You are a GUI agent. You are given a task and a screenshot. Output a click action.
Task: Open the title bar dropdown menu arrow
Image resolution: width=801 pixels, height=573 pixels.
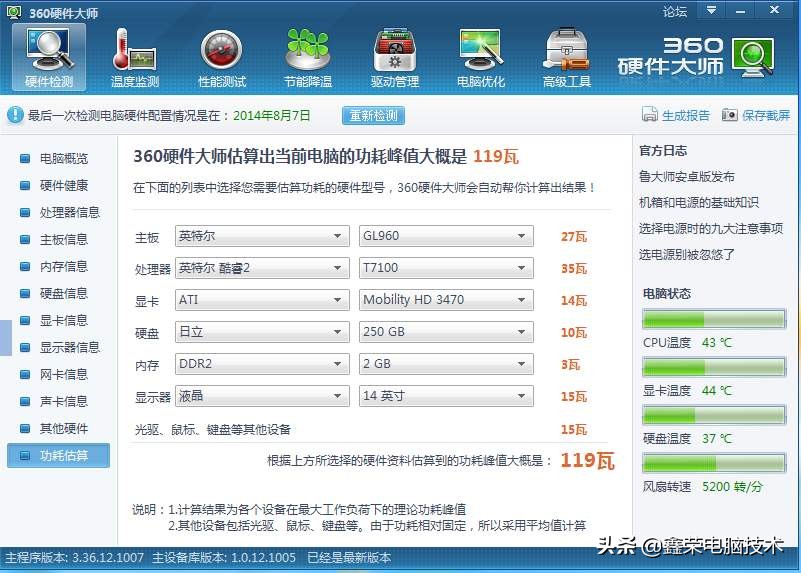711,10
